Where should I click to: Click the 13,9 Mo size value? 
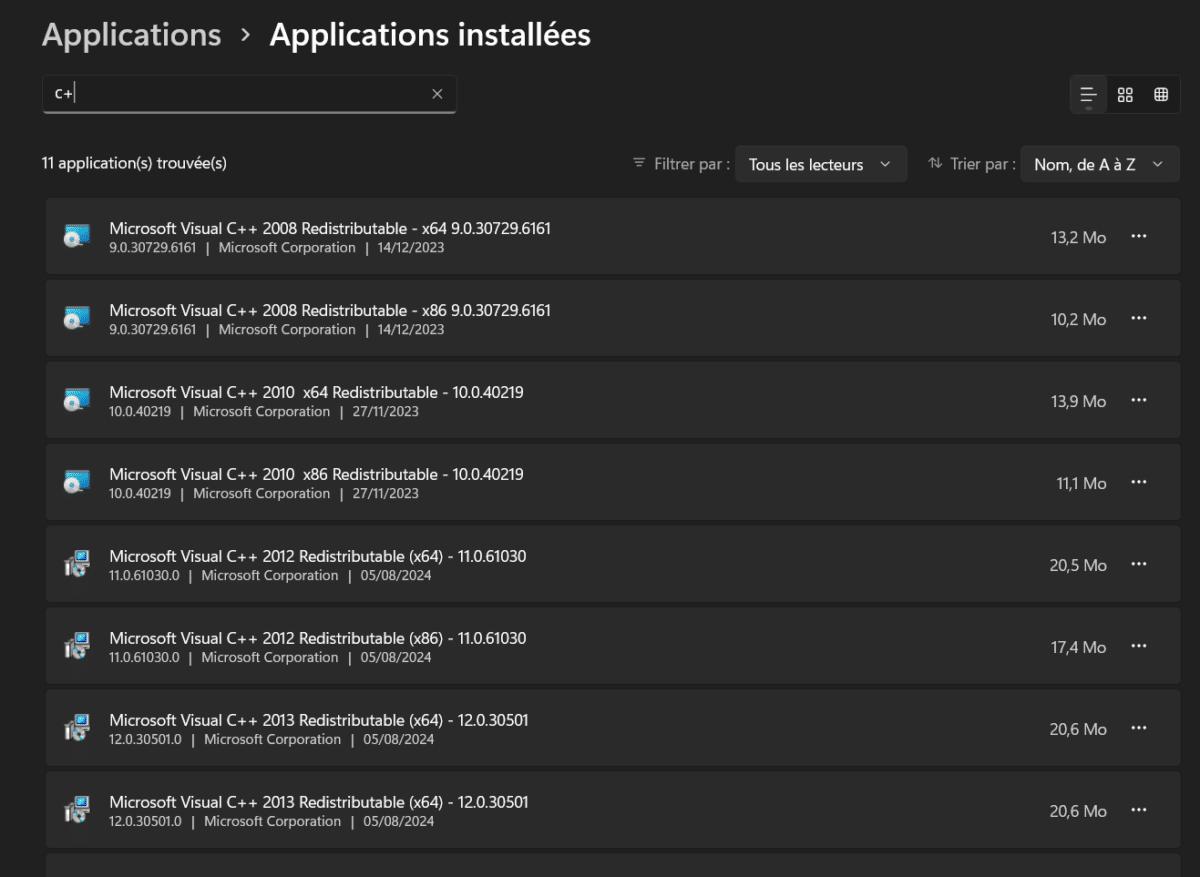[x=1078, y=401]
